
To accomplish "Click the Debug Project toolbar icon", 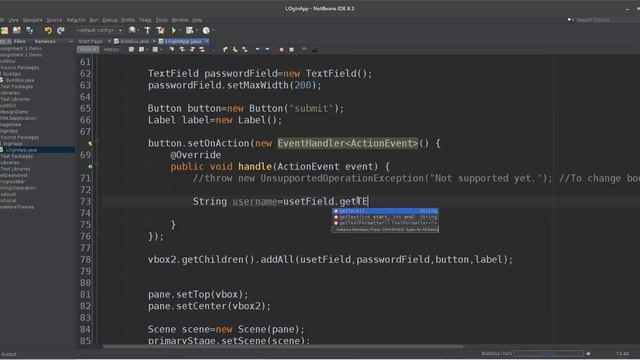I will [x=189, y=30].
